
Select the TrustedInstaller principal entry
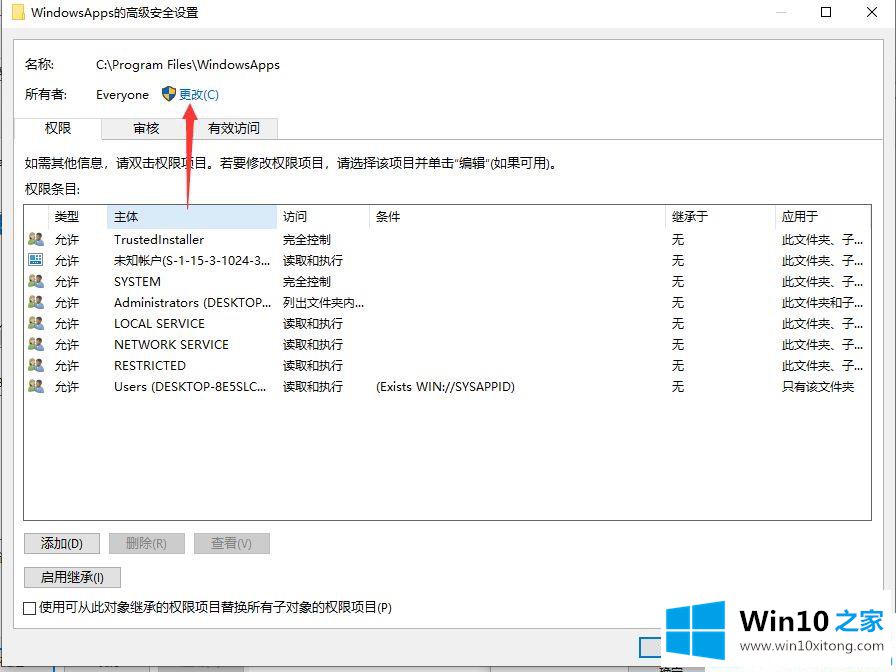[x=159, y=239]
